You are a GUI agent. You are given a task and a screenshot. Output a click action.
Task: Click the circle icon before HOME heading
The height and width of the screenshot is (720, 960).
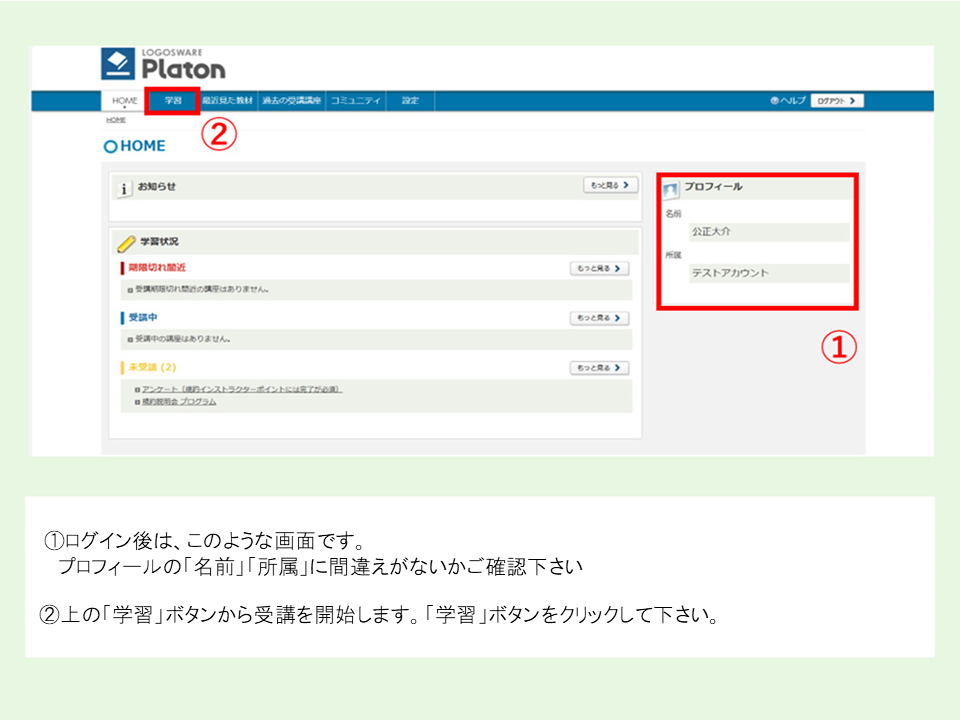(x=110, y=146)
